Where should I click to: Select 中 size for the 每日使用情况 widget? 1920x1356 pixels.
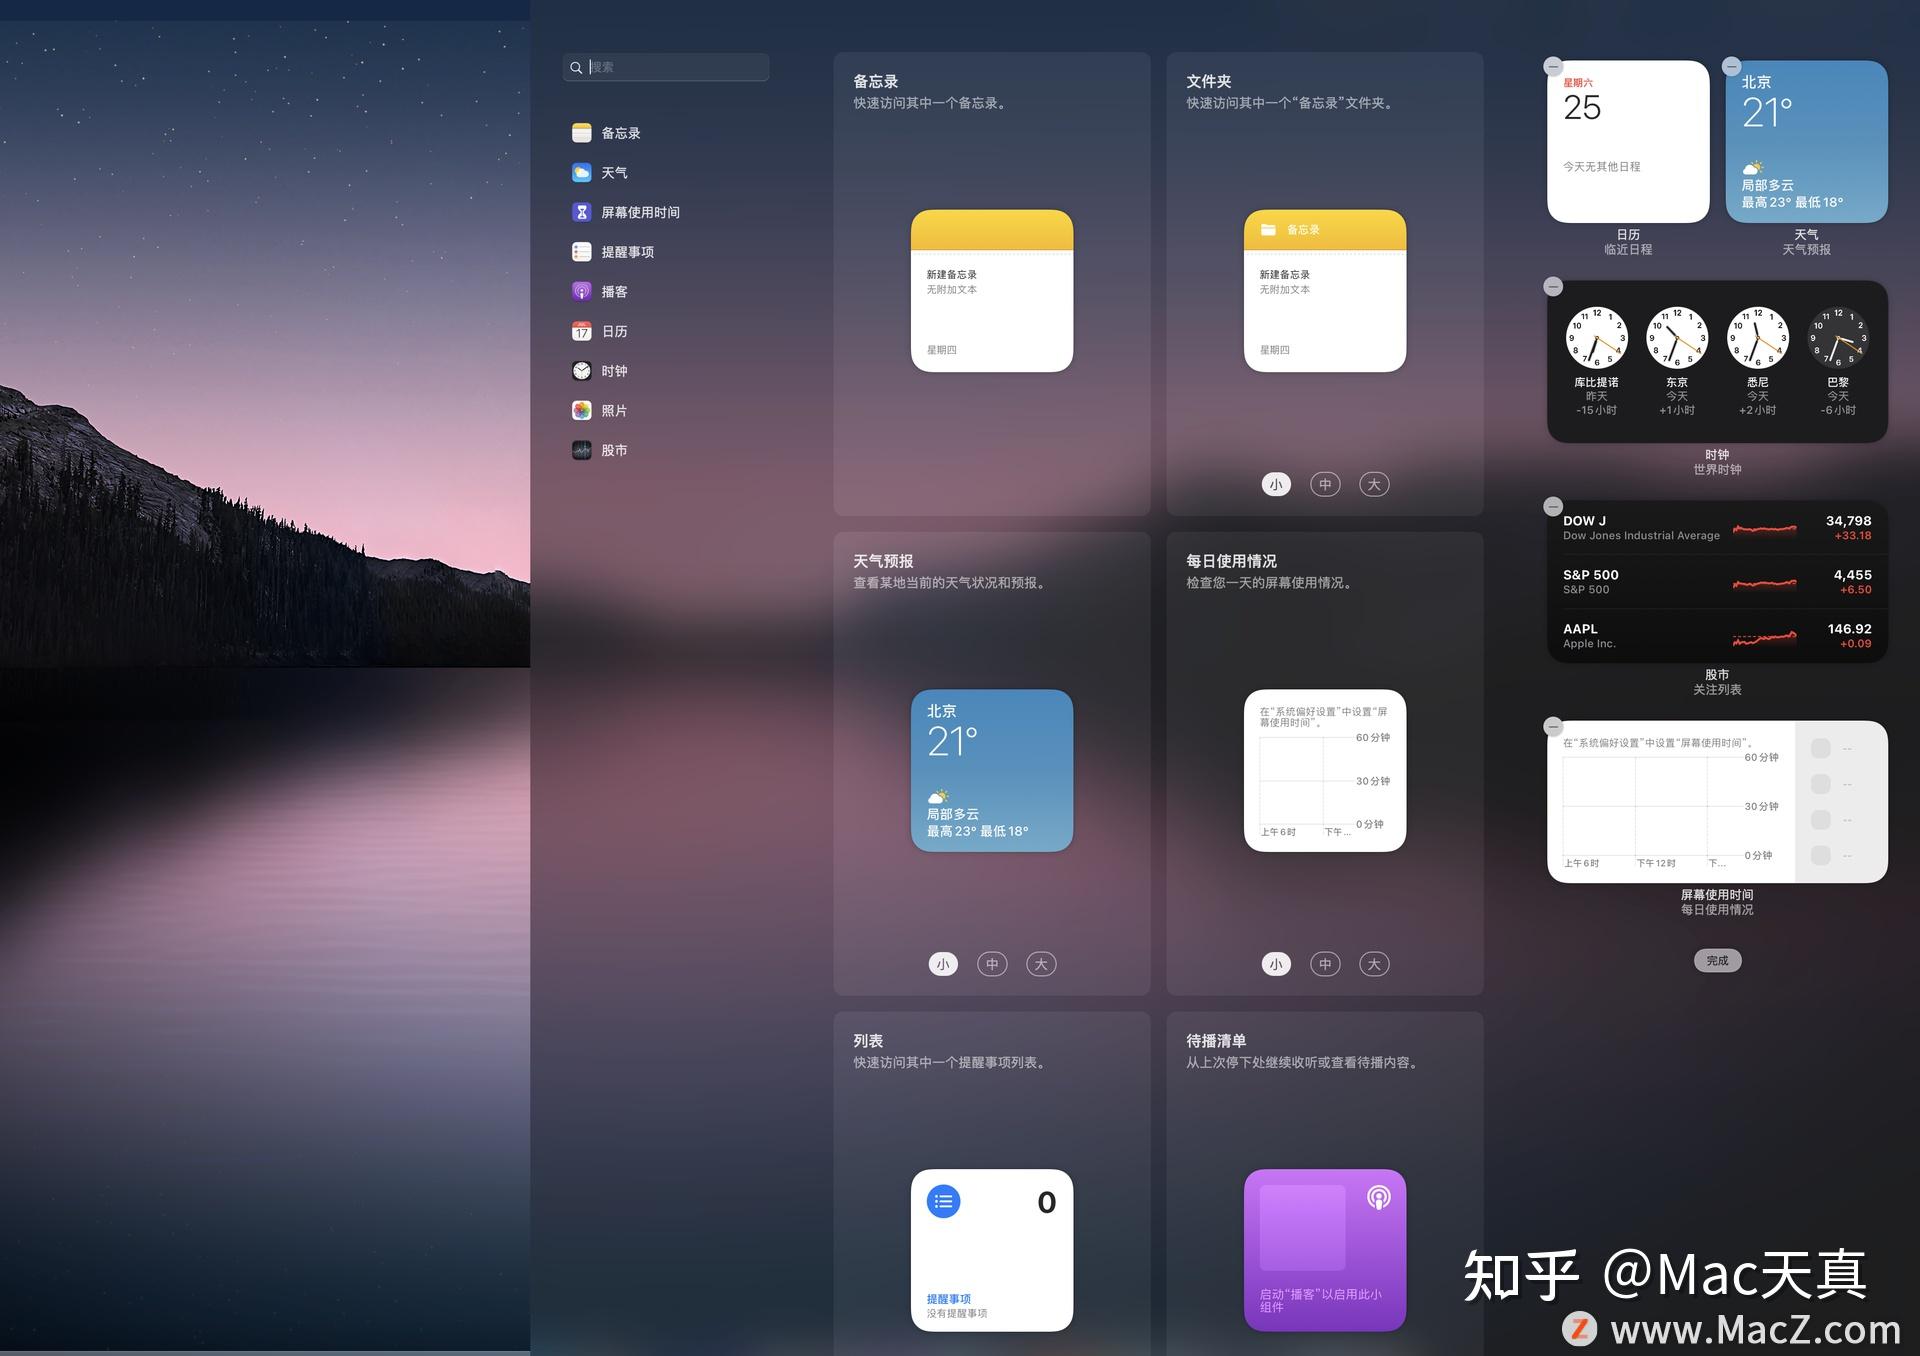tap(1325, 963)
